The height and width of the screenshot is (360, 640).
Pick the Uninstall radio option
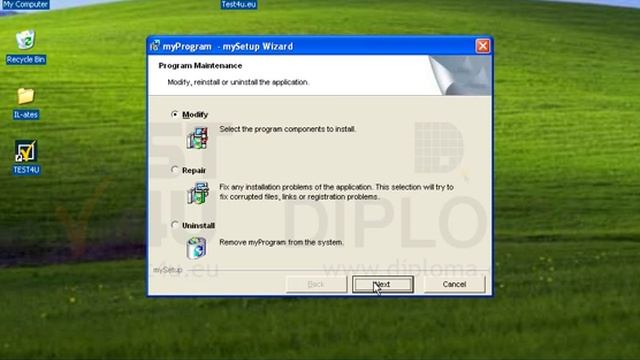(x=175, y=224)
